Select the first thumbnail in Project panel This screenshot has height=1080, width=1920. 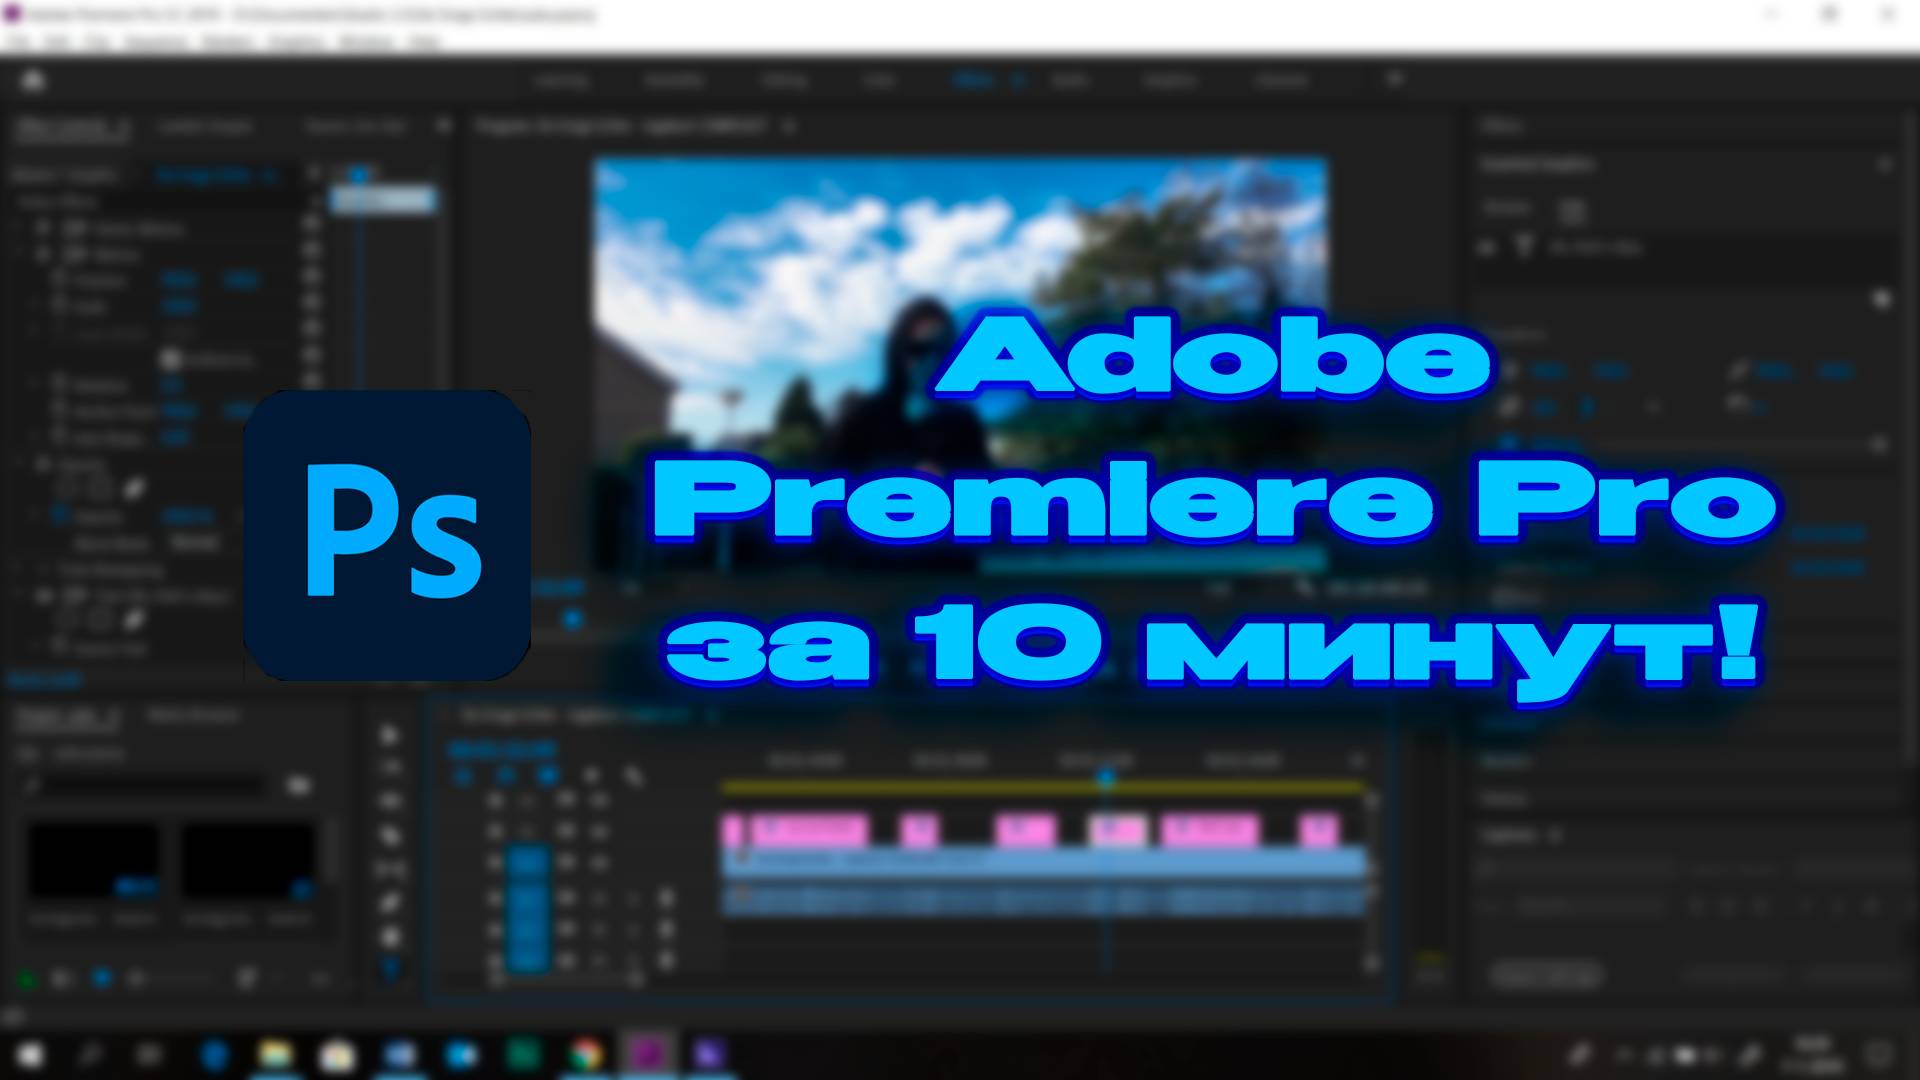(x=93, y=861)
